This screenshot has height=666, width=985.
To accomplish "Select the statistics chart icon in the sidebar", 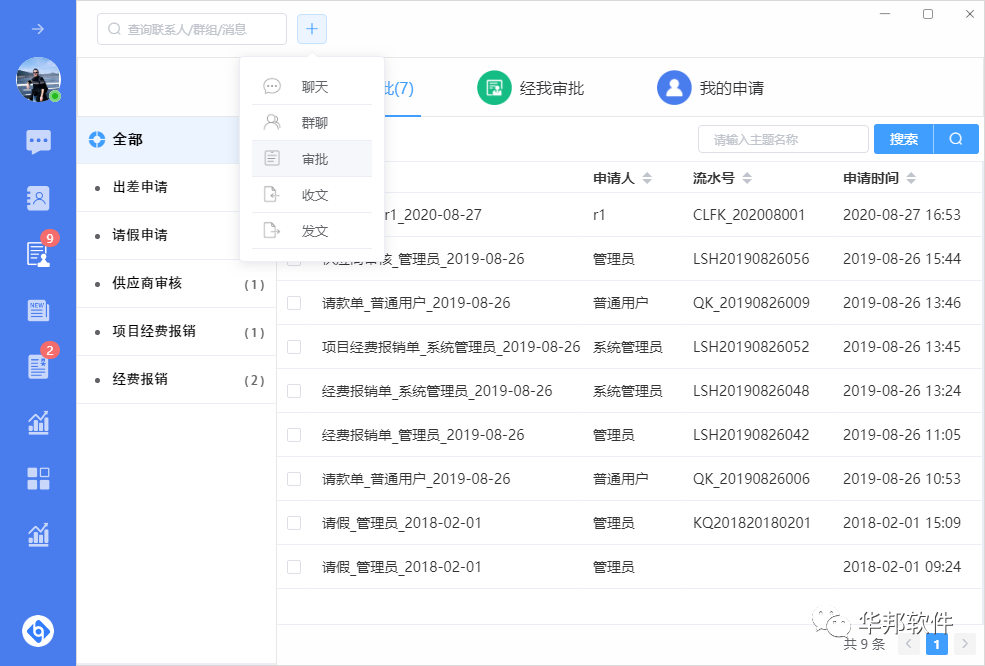I will click(38, 423).
